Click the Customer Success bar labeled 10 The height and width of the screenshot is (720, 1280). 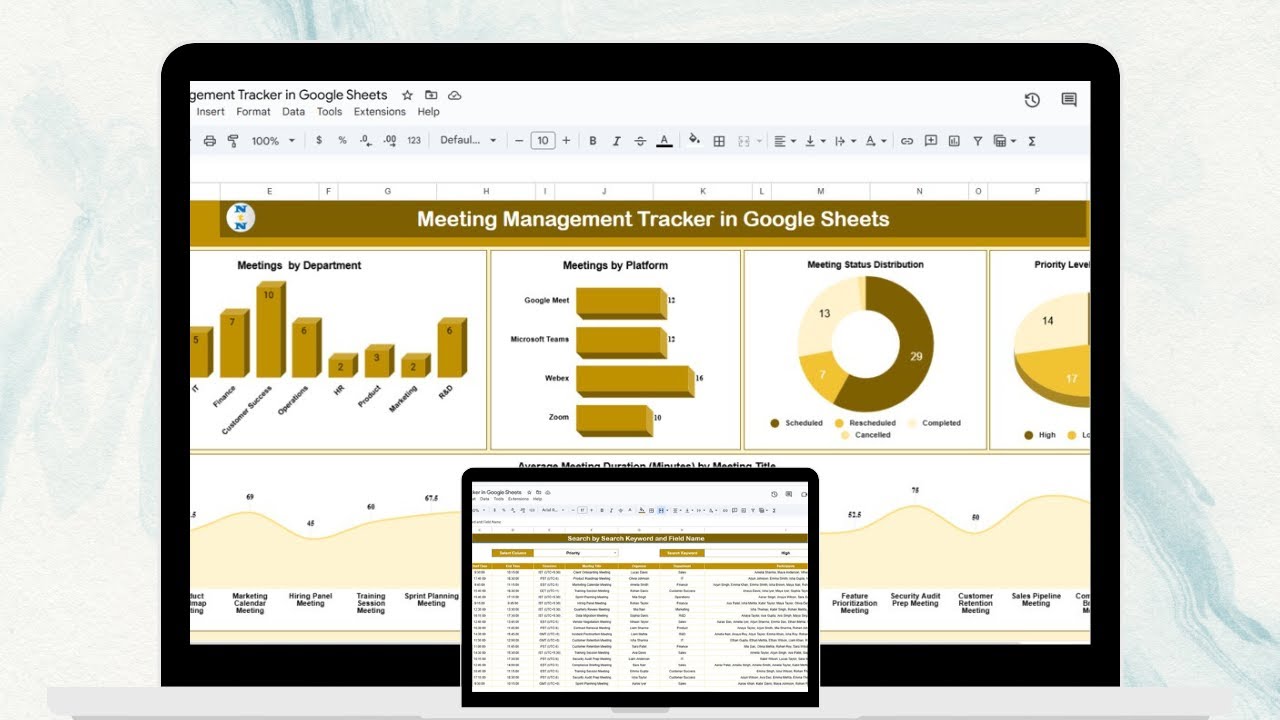click(x=270, y=330)
